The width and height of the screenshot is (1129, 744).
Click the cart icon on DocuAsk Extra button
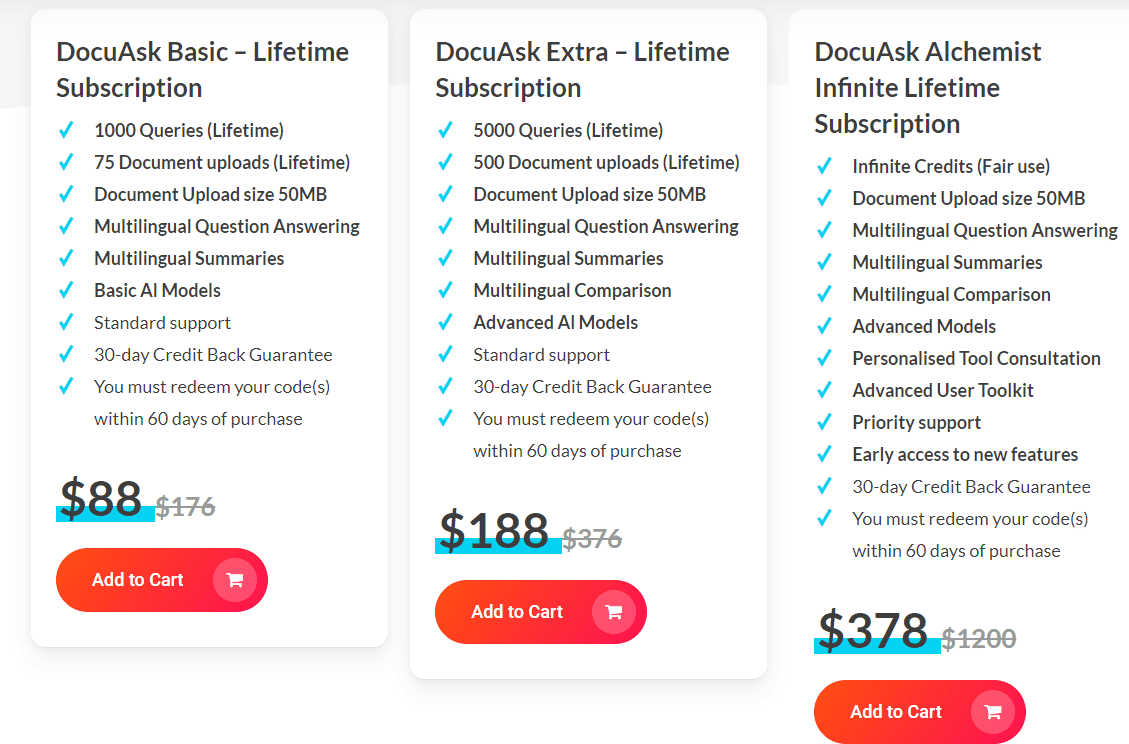[613, 611]
